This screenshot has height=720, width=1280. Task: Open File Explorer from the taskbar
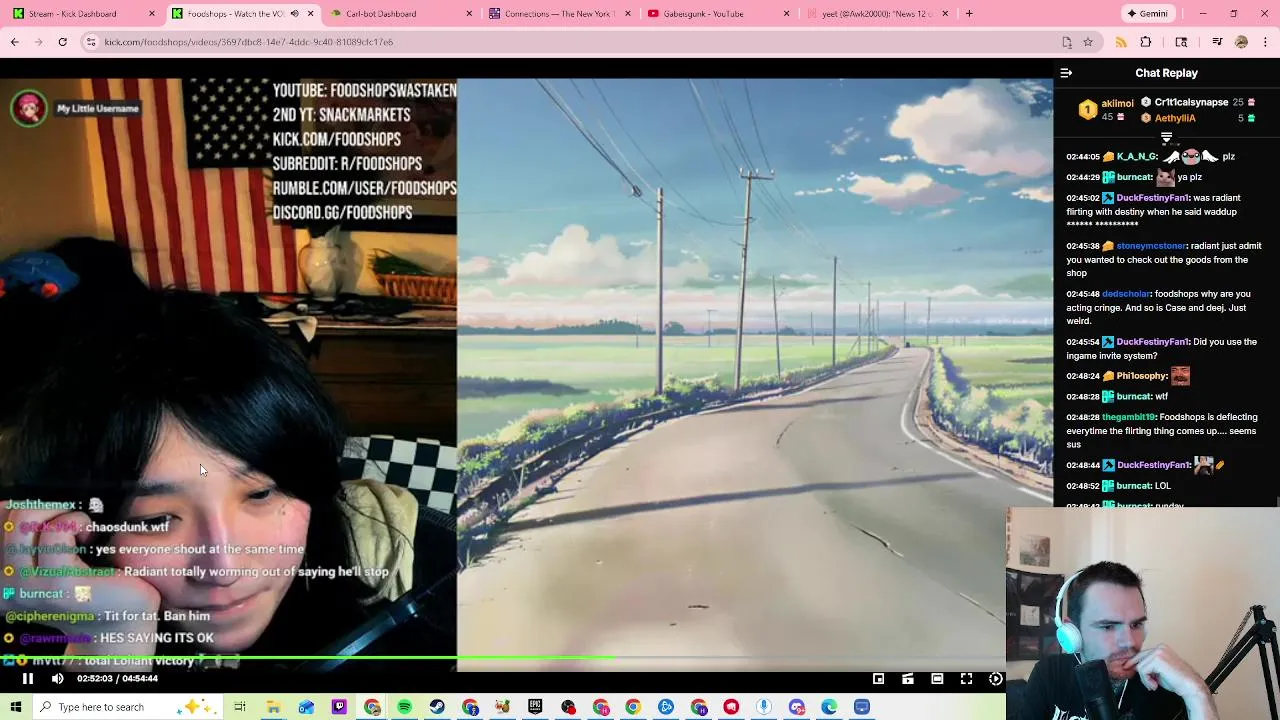coord(273,707)
